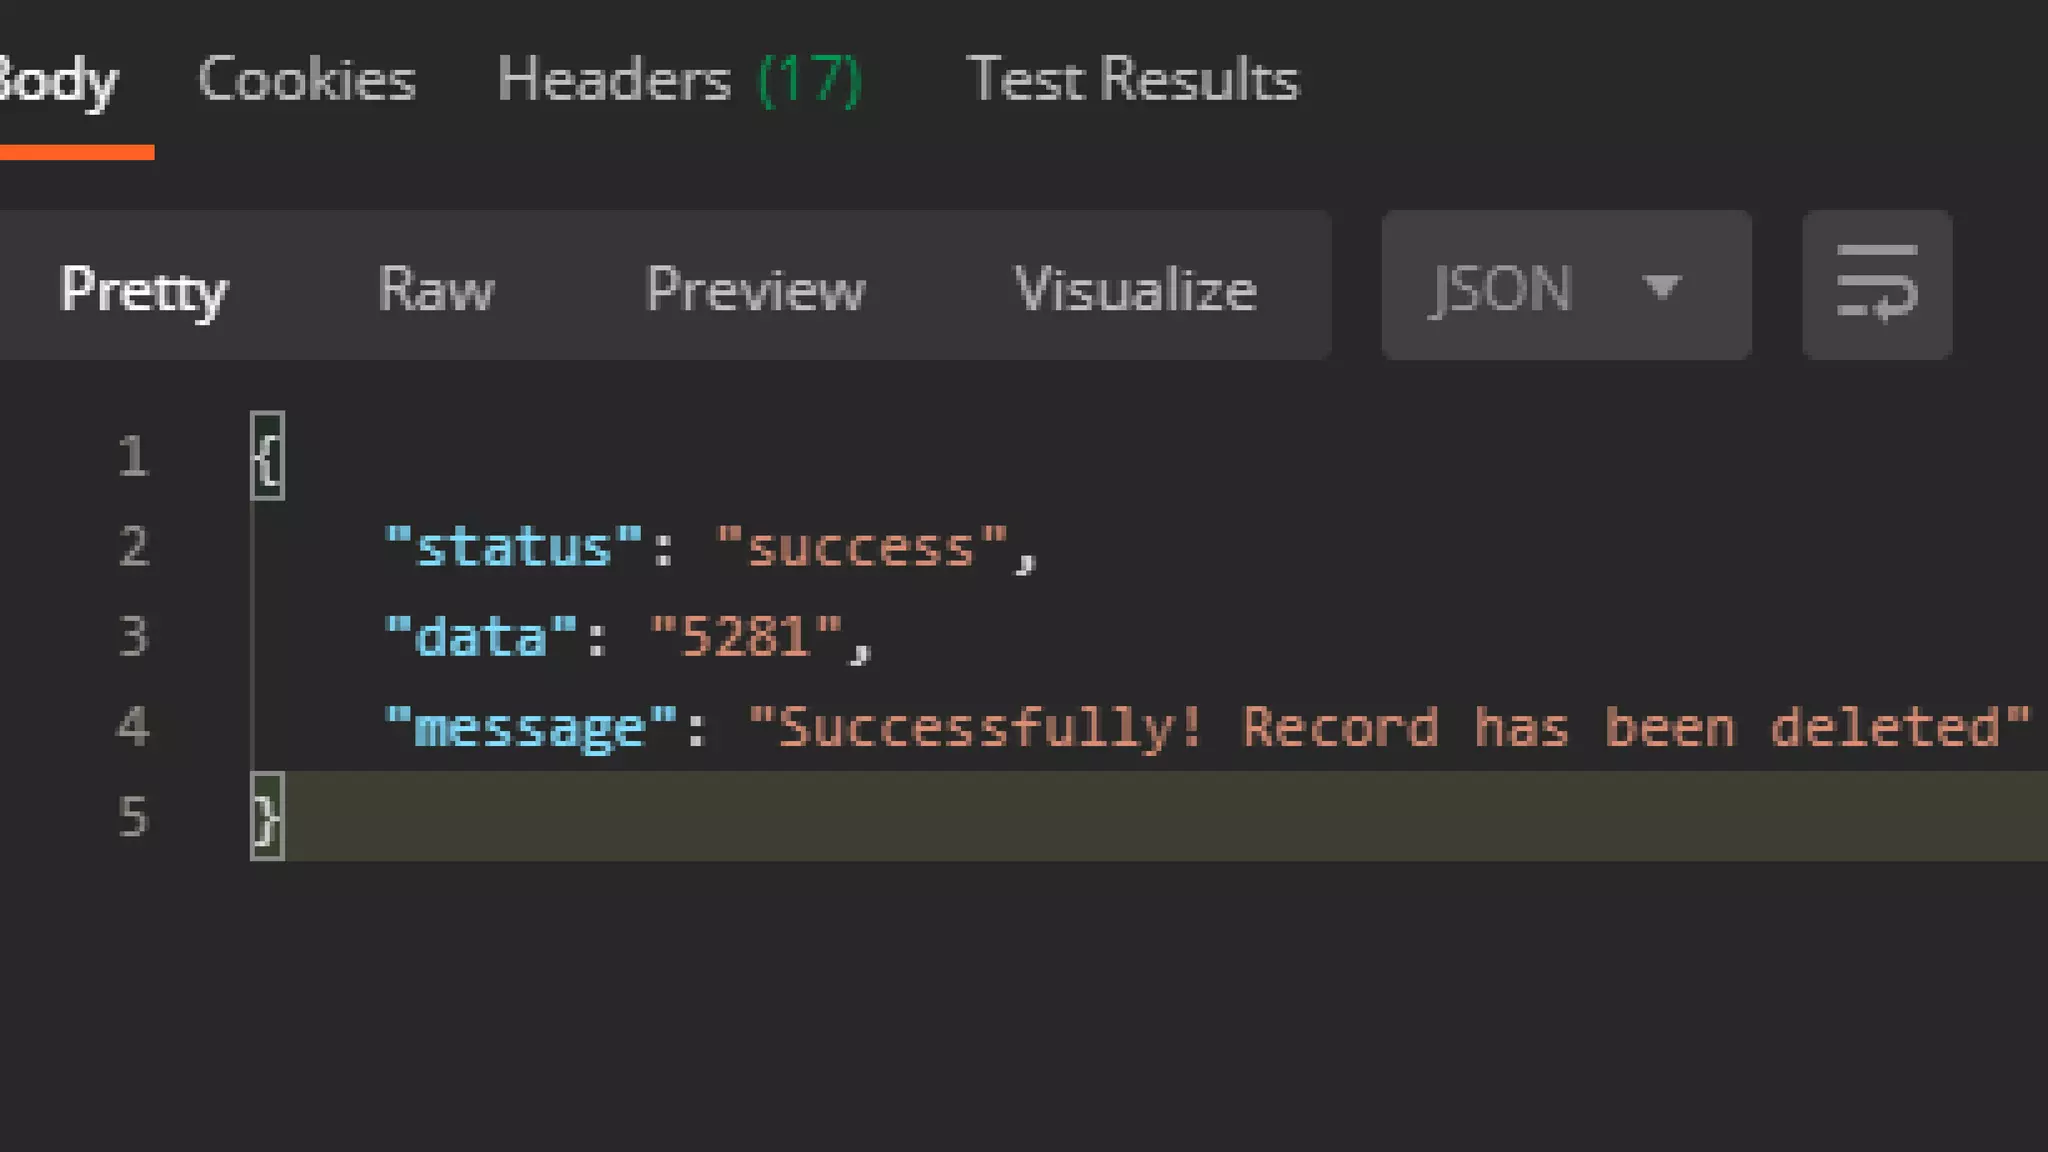
Task: Switch to the Preview view
Action: click(756, 289)
